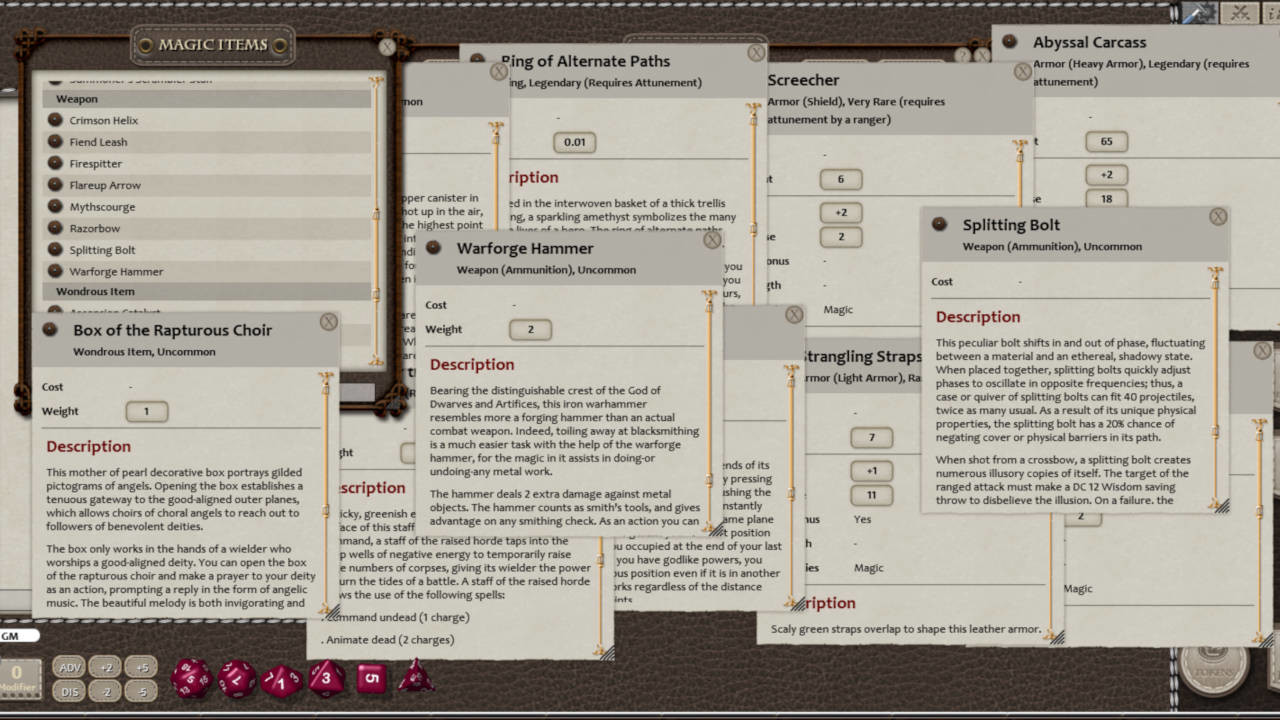Image resolution: width=1280 pixels, height=720 pixels.
Task: Toggle the +5 modifier button
Action: 142,668
